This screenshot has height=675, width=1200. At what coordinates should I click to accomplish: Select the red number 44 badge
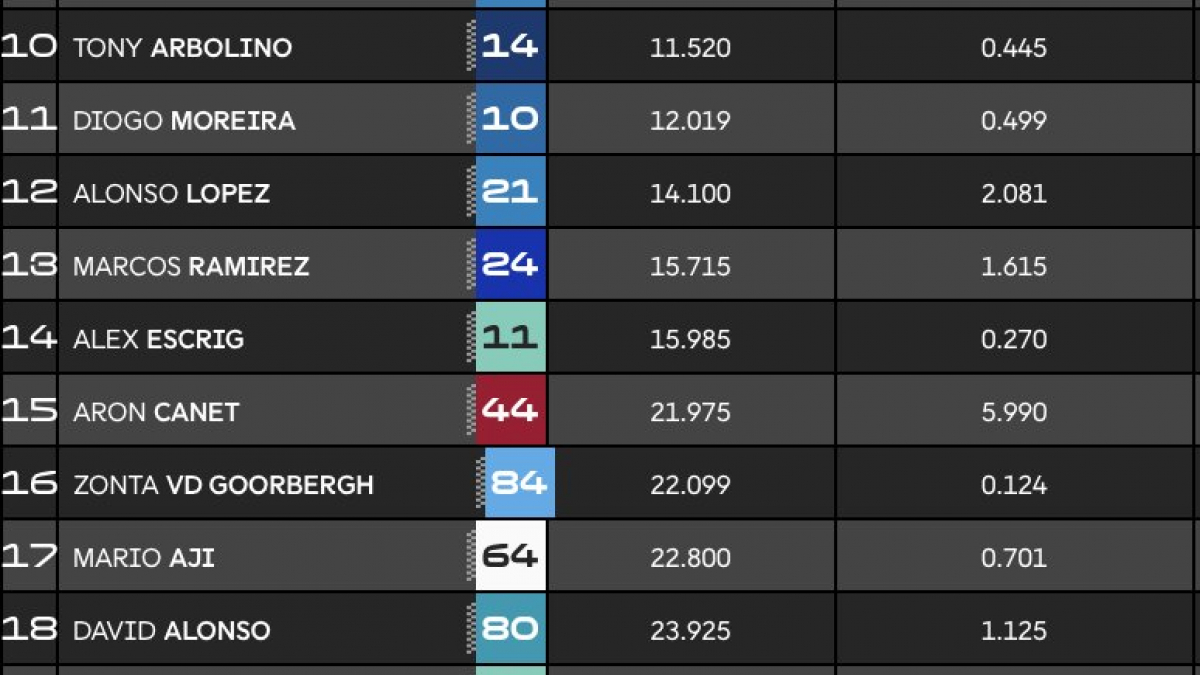(510, 411)
